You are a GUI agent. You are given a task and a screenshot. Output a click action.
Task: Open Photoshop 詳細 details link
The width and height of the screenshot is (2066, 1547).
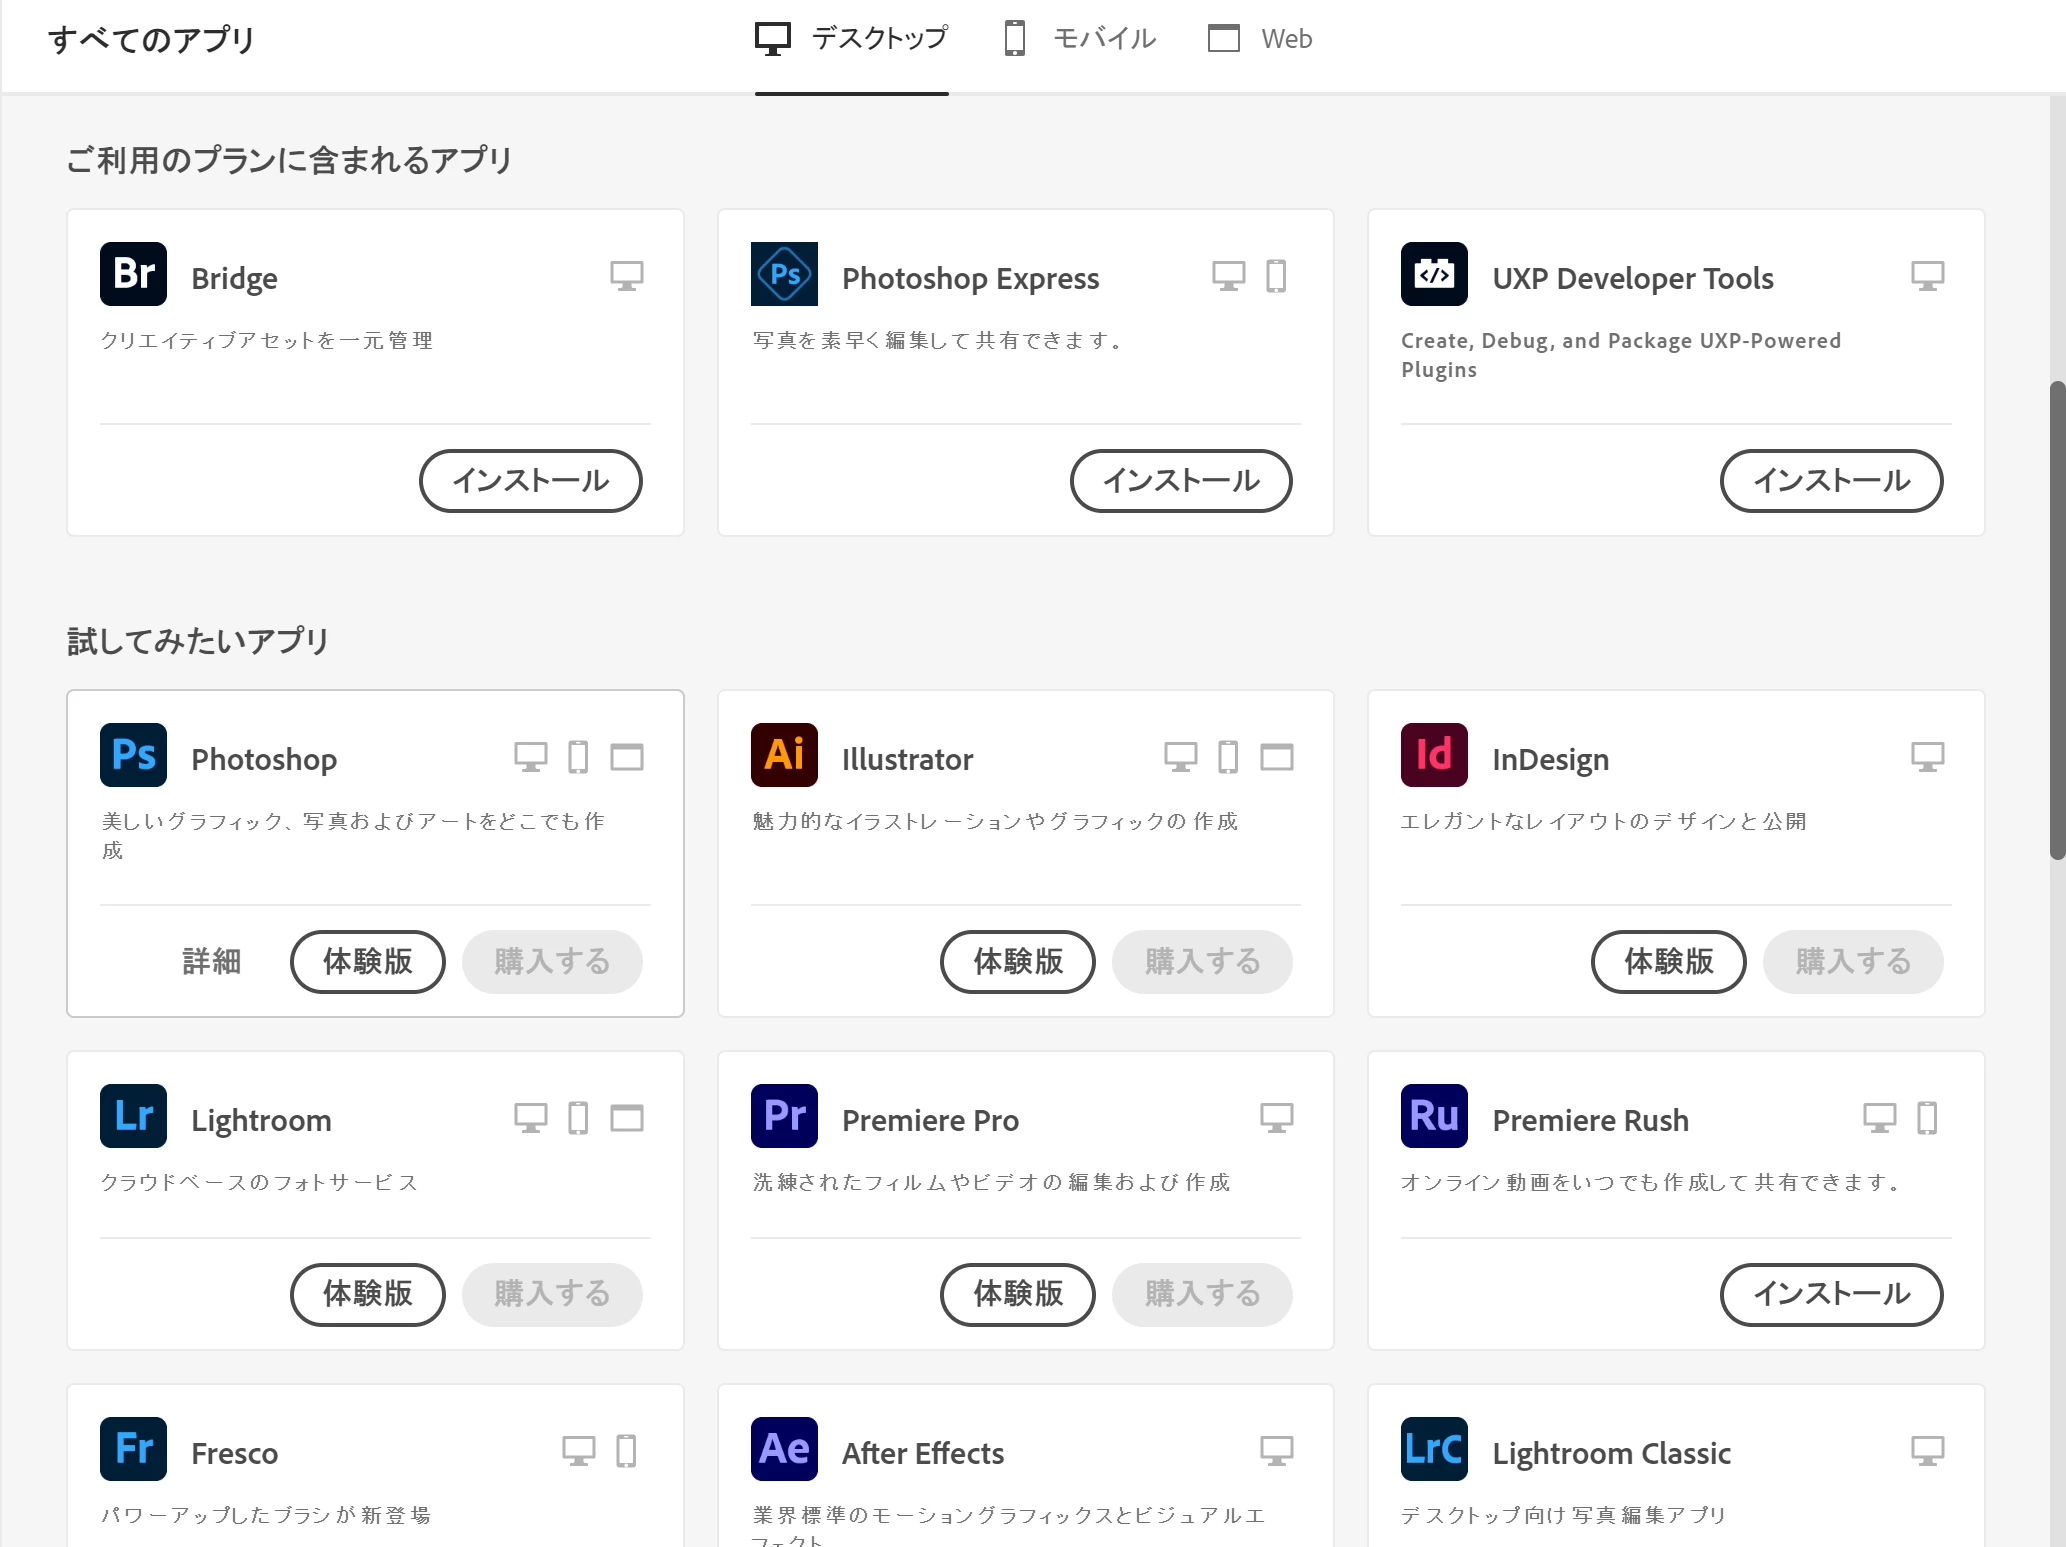coord(211,962)
